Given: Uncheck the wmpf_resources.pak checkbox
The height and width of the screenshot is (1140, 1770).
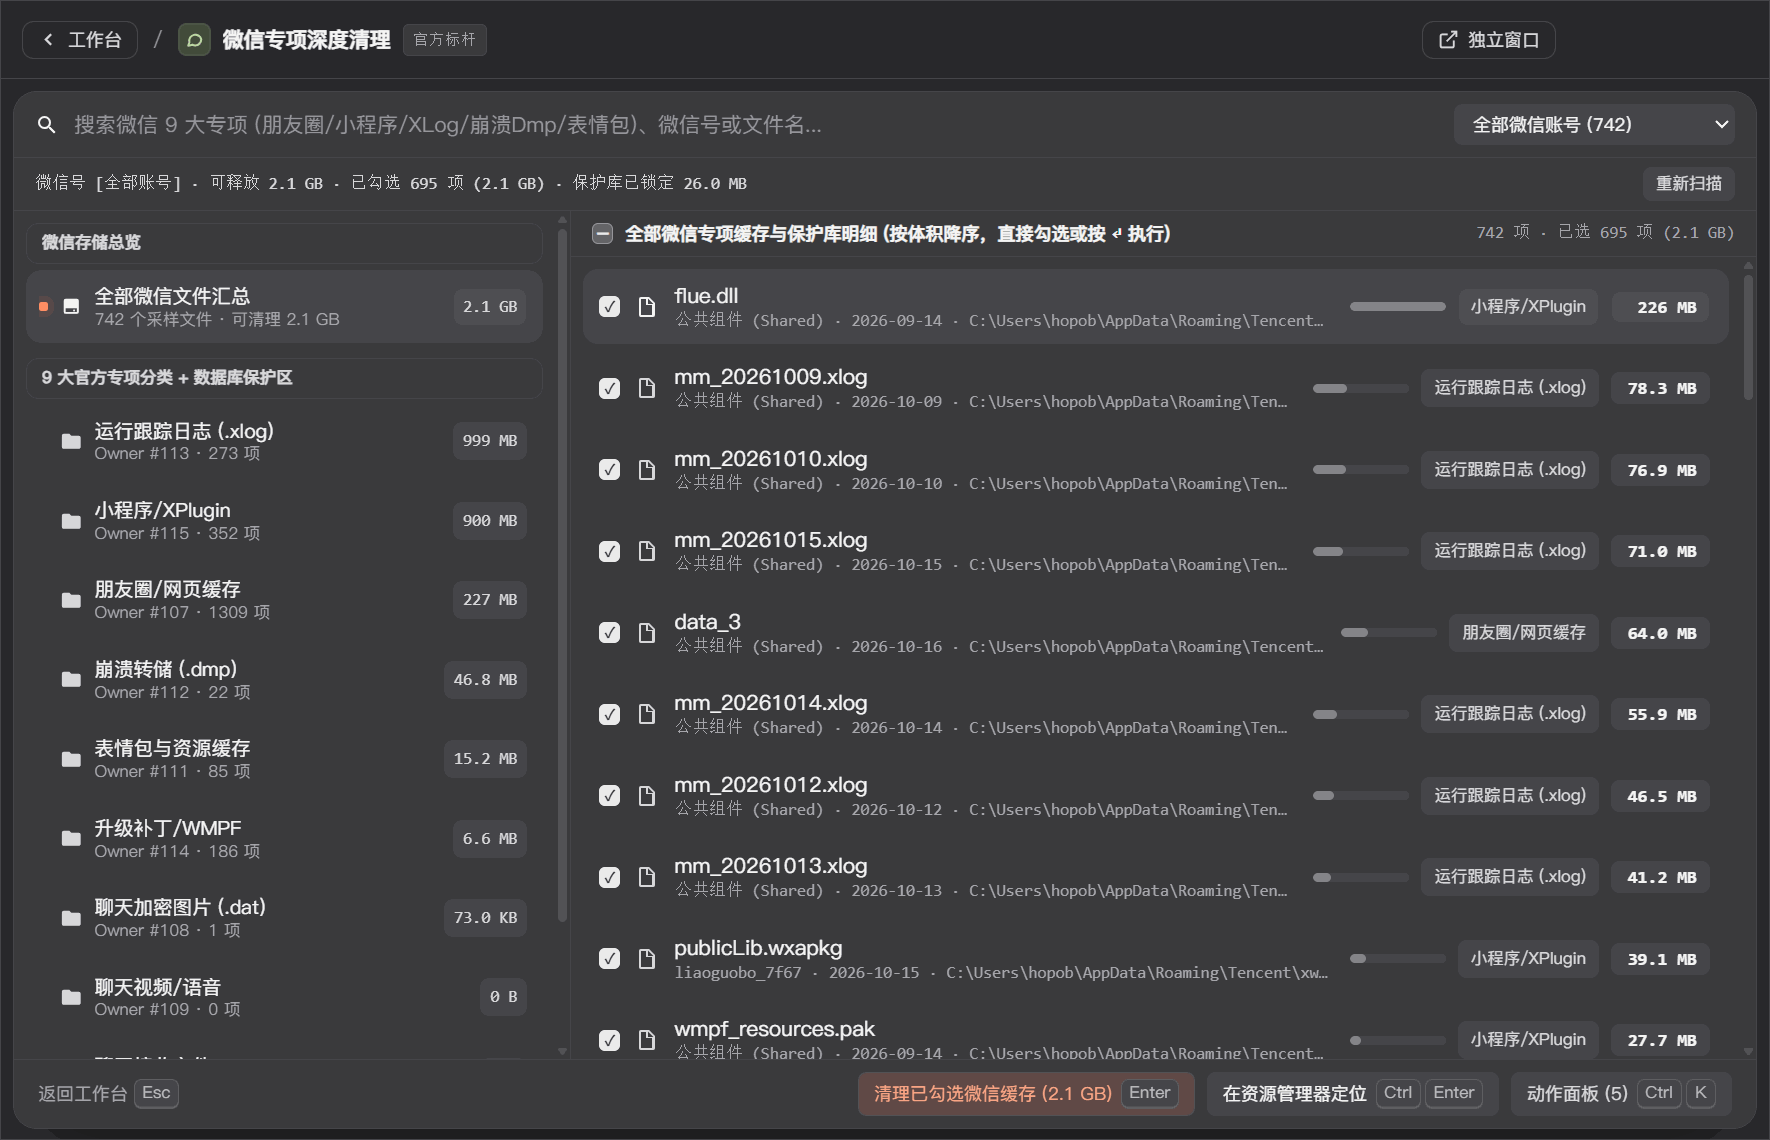Looking at the screenshot, I should [x=609, y=1040].
